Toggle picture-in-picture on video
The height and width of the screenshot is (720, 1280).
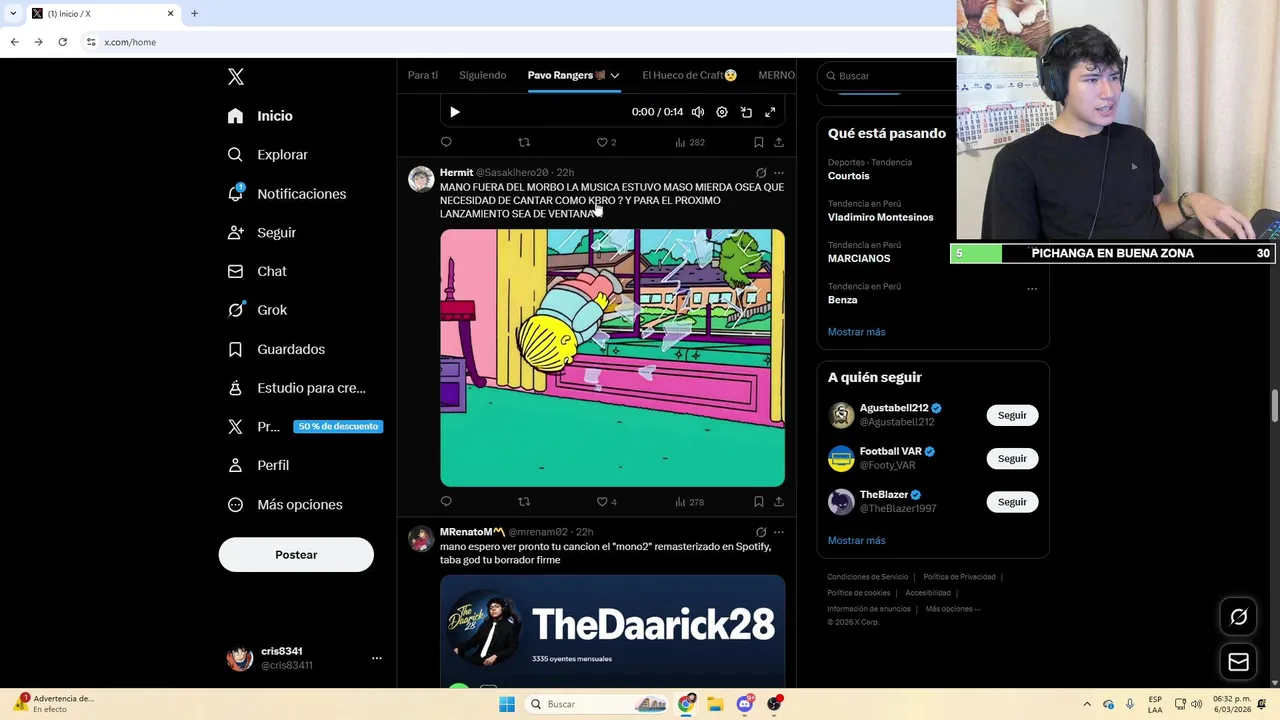tap(746, 112)
